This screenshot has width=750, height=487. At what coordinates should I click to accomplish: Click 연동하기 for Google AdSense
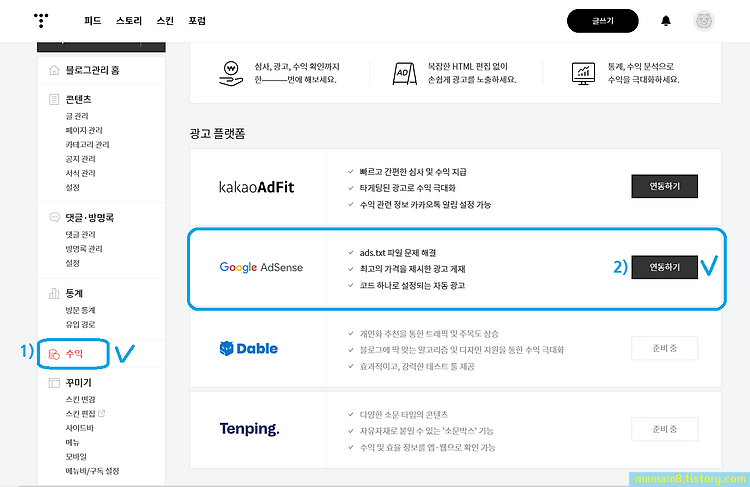[664, 267]
